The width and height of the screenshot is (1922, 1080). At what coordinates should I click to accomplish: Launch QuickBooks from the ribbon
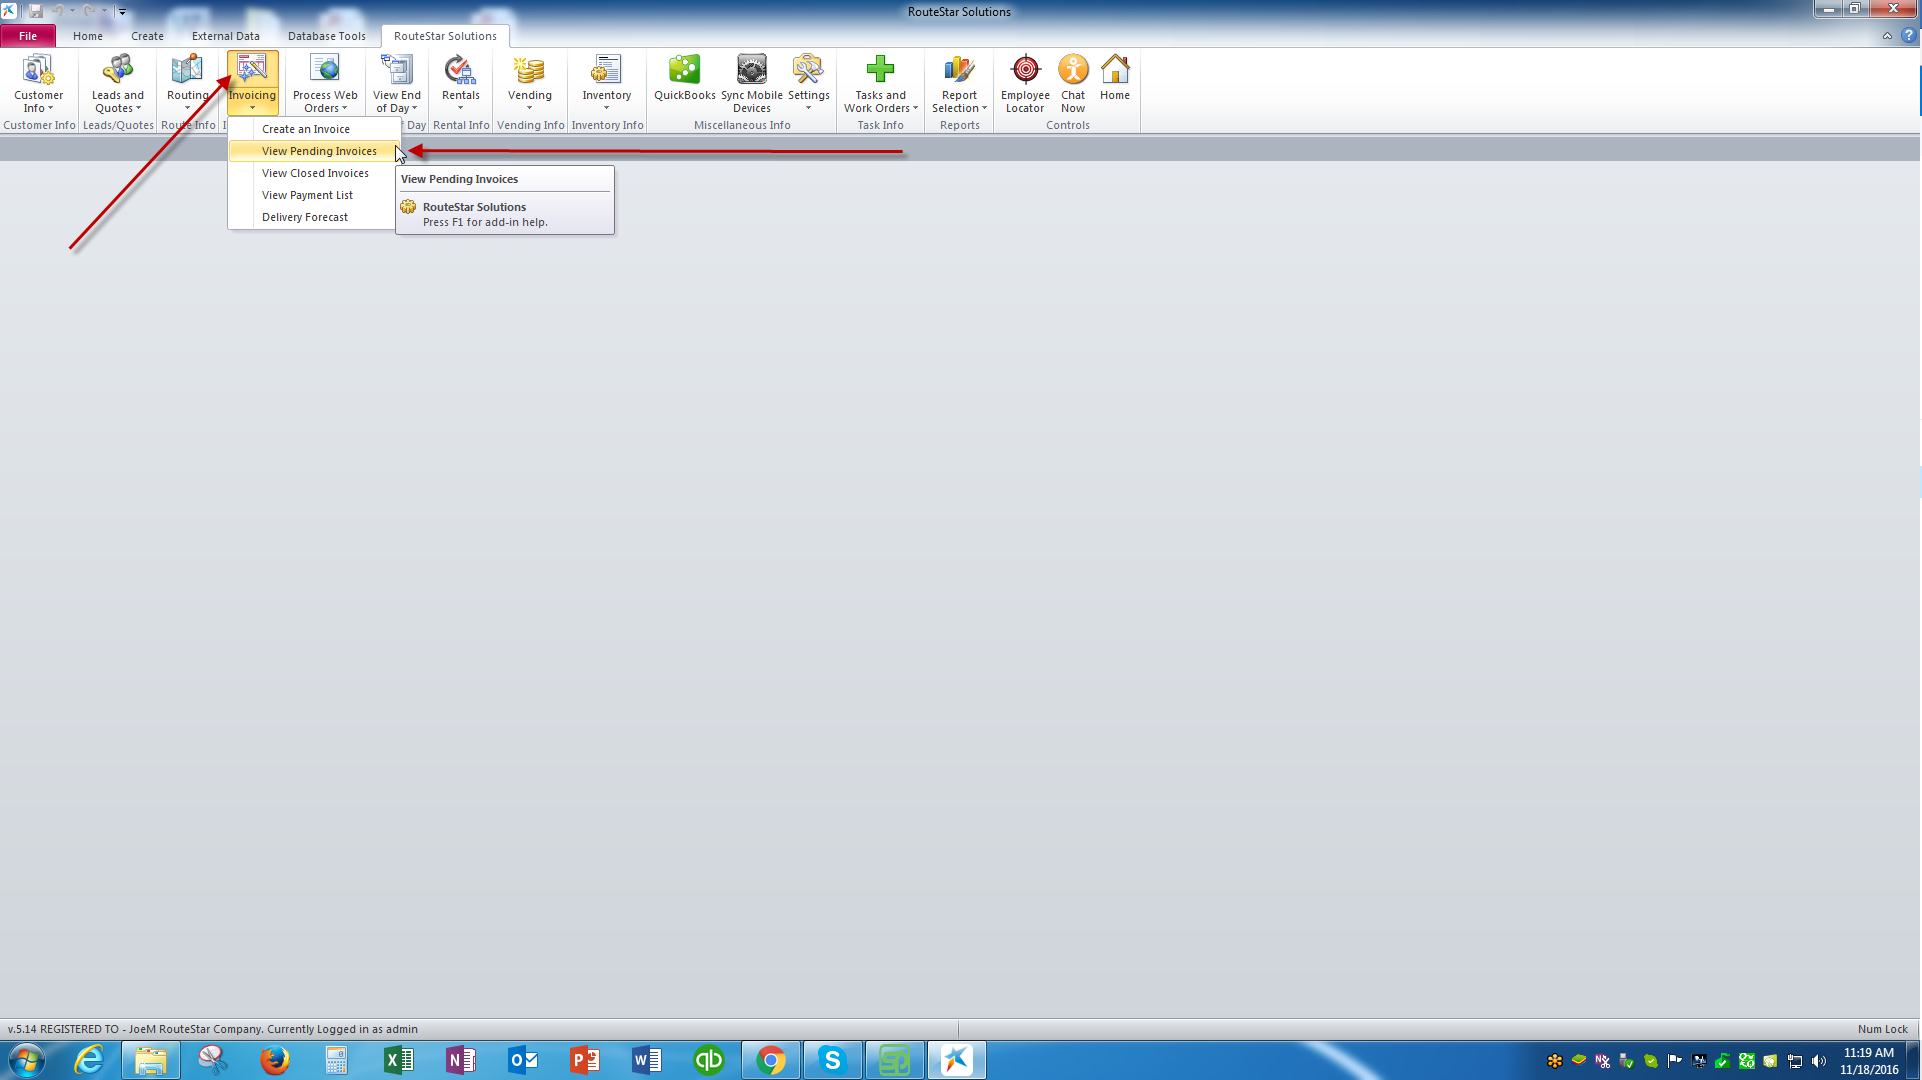685,78
